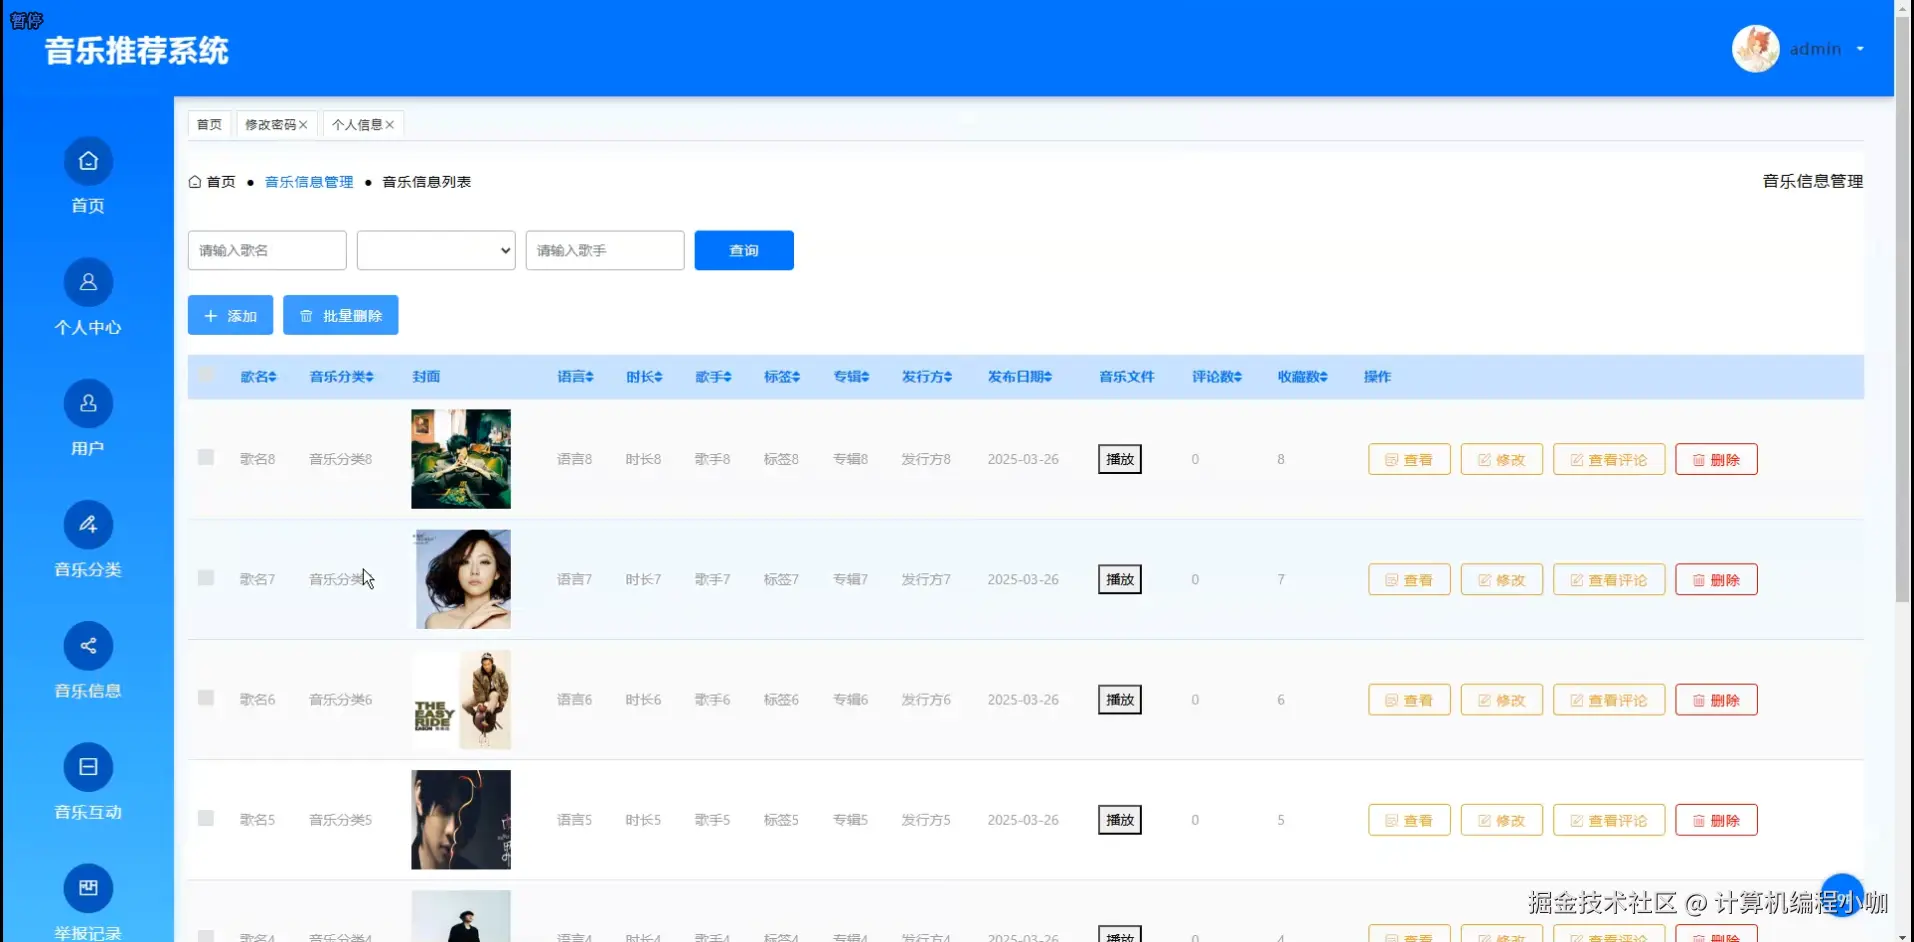Image resolution: width=1914 pixels, height=942 pixels.
Task: Click 查看 button in 歌名5 row
Action: [x=1409, y=820]
